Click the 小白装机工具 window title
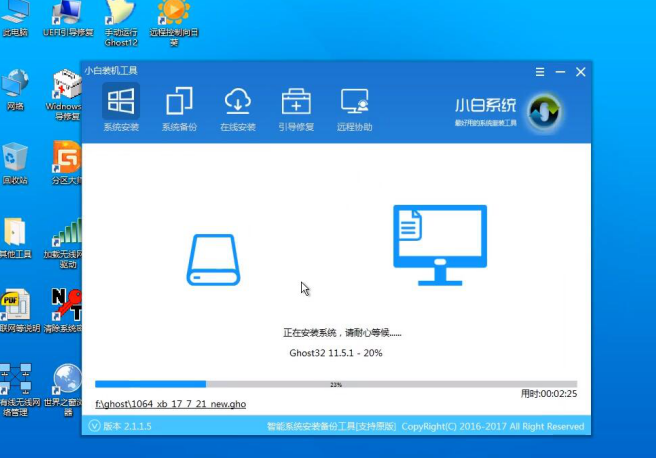This screenshot has width=656, height=458. tap(111, 71)
